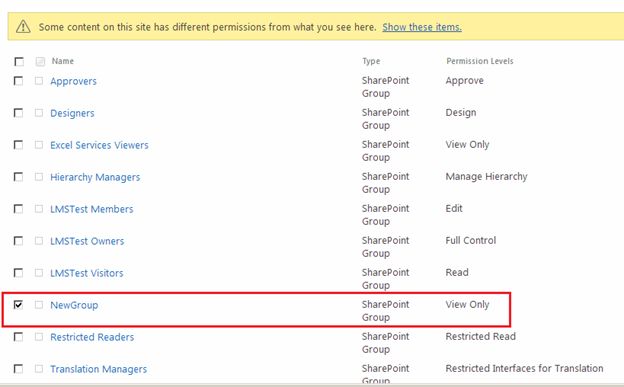Screen dimensions: 624x387
Task: Click the 'Restricted Read' permission level text
Action: (x=480, y=336)
